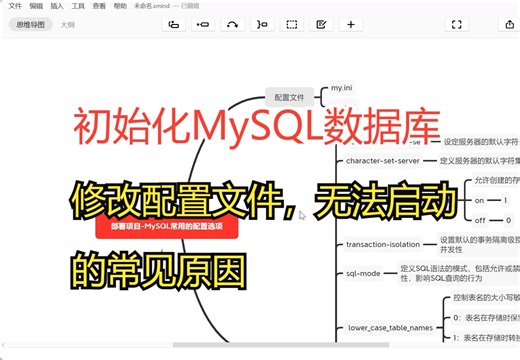This screenshot has height=360, width=520.
Task: Open the 工具 menu
Action: (x=78, y=6)
